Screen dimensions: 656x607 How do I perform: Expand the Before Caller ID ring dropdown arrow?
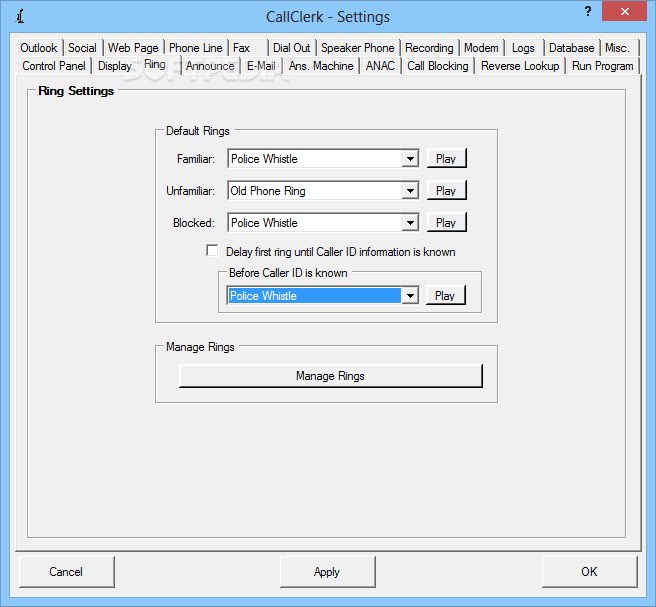[x=410, y=296]
